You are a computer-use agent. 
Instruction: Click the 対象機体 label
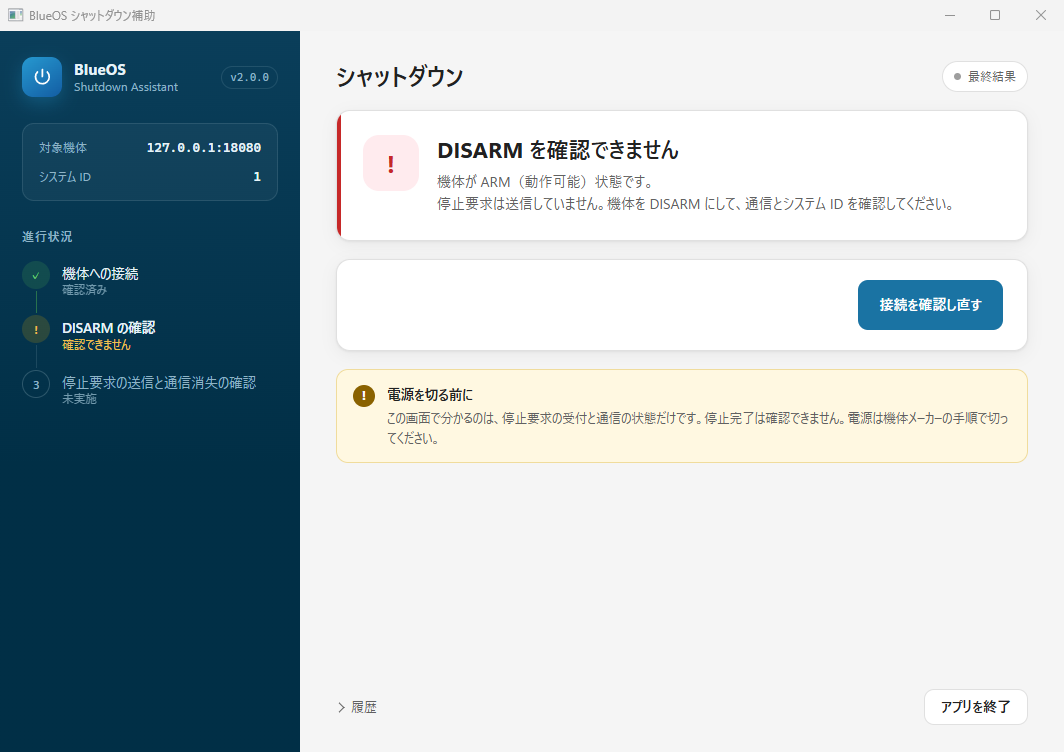tap(63, 147)
